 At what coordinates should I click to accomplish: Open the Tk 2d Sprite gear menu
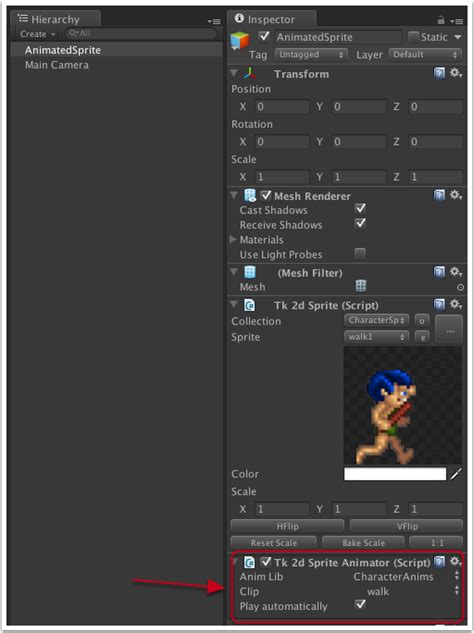[x=456, y=304]
